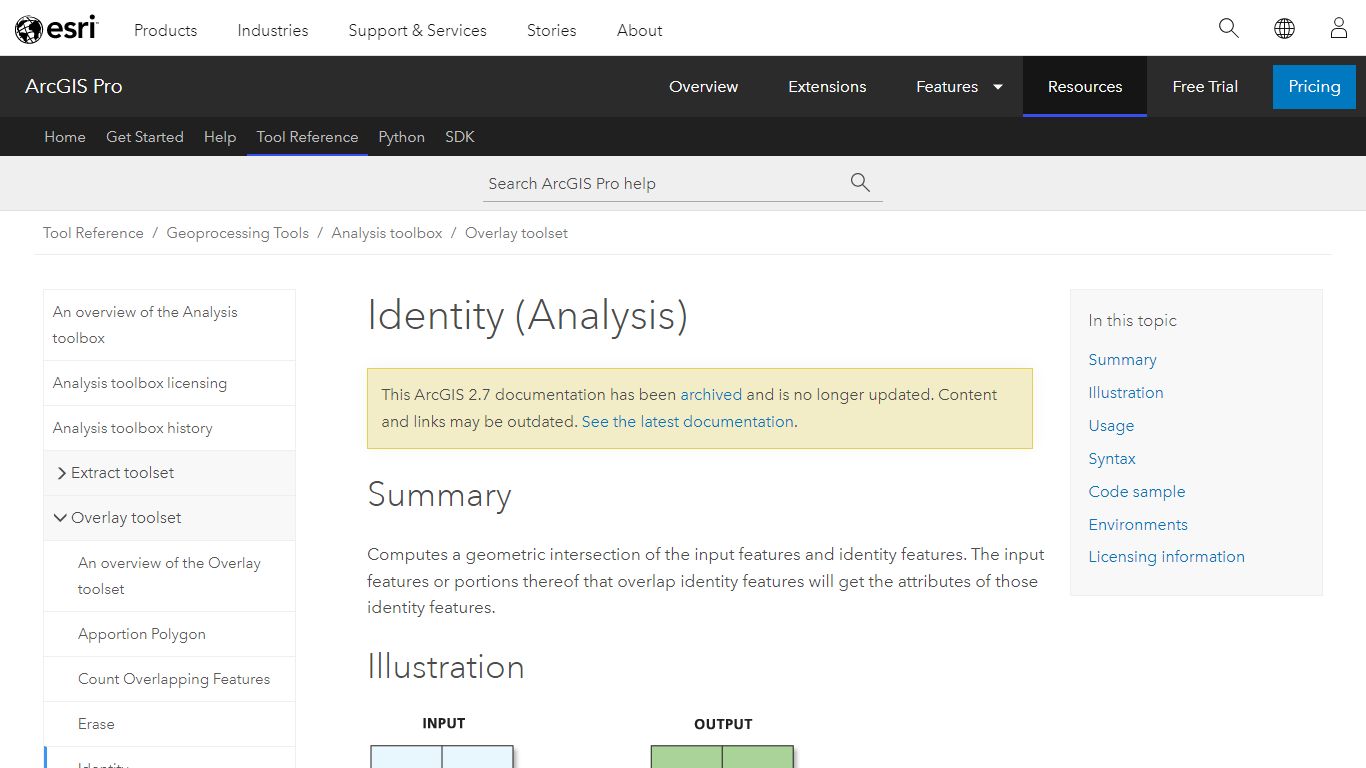Click the ArcGIS Pro title

click(74, 86)
